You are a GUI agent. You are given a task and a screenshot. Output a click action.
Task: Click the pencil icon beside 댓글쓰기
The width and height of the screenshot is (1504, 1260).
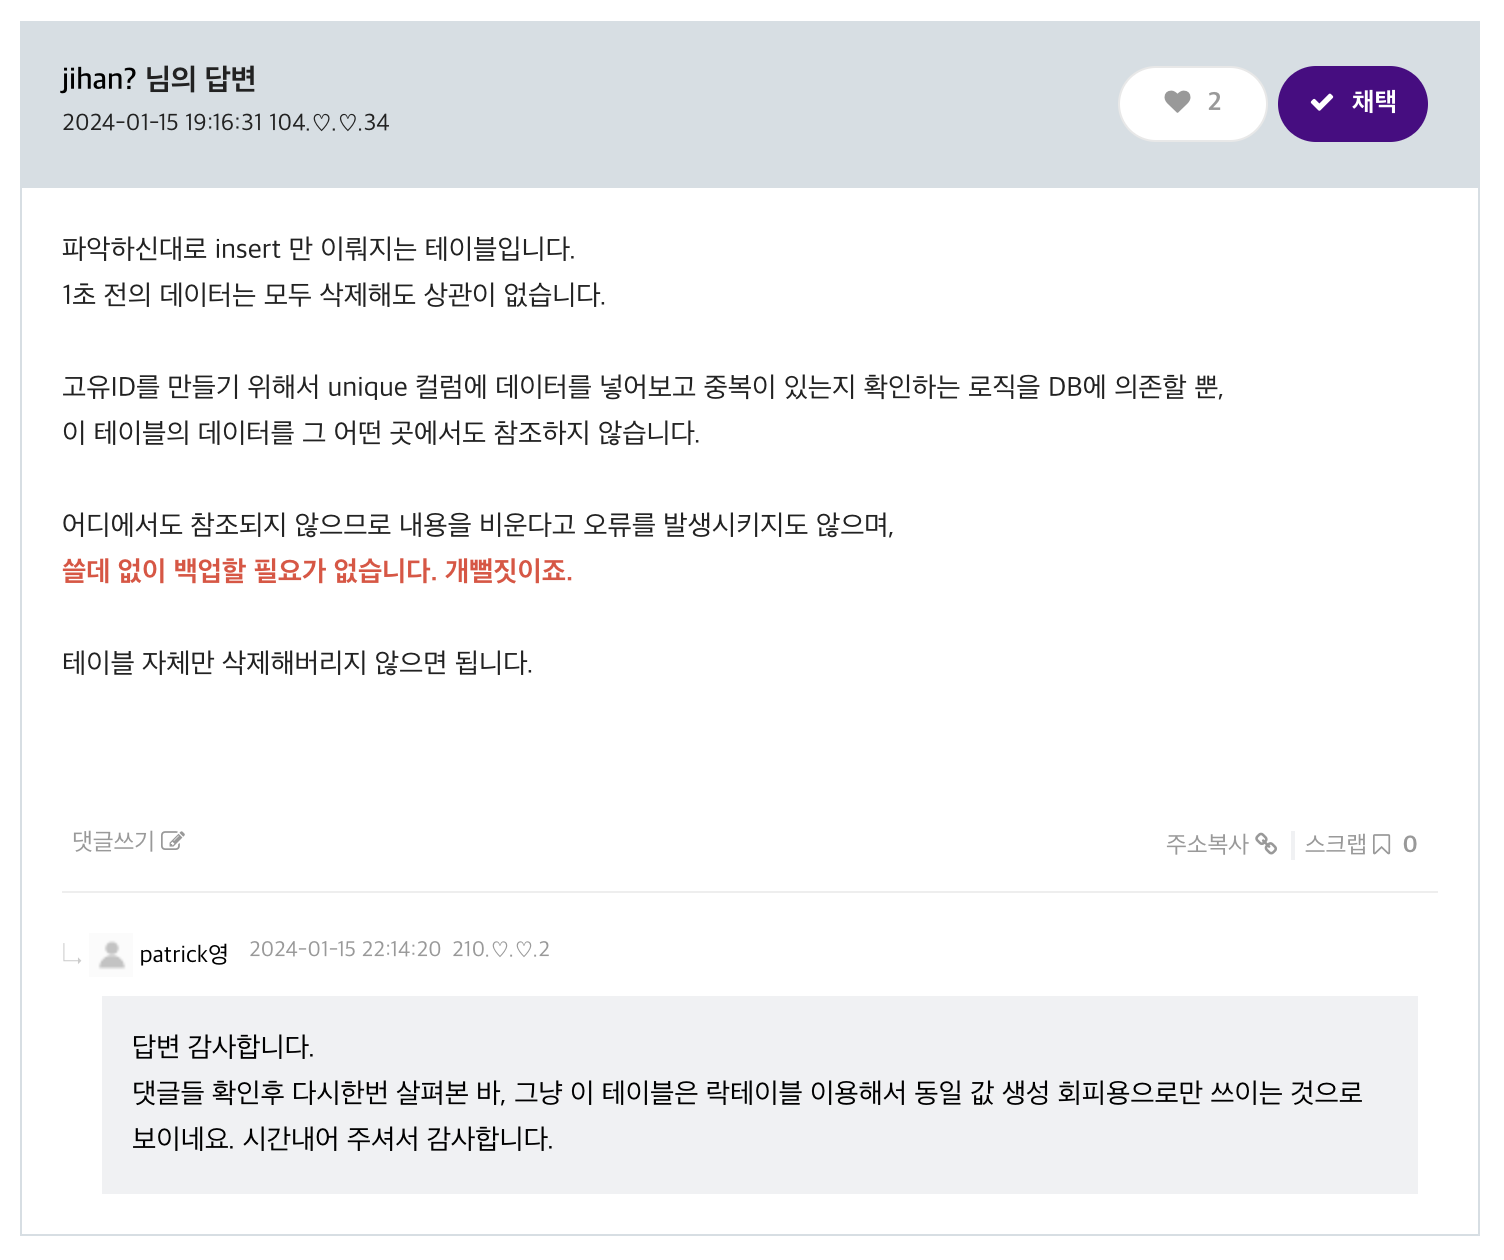coord(173,841)
